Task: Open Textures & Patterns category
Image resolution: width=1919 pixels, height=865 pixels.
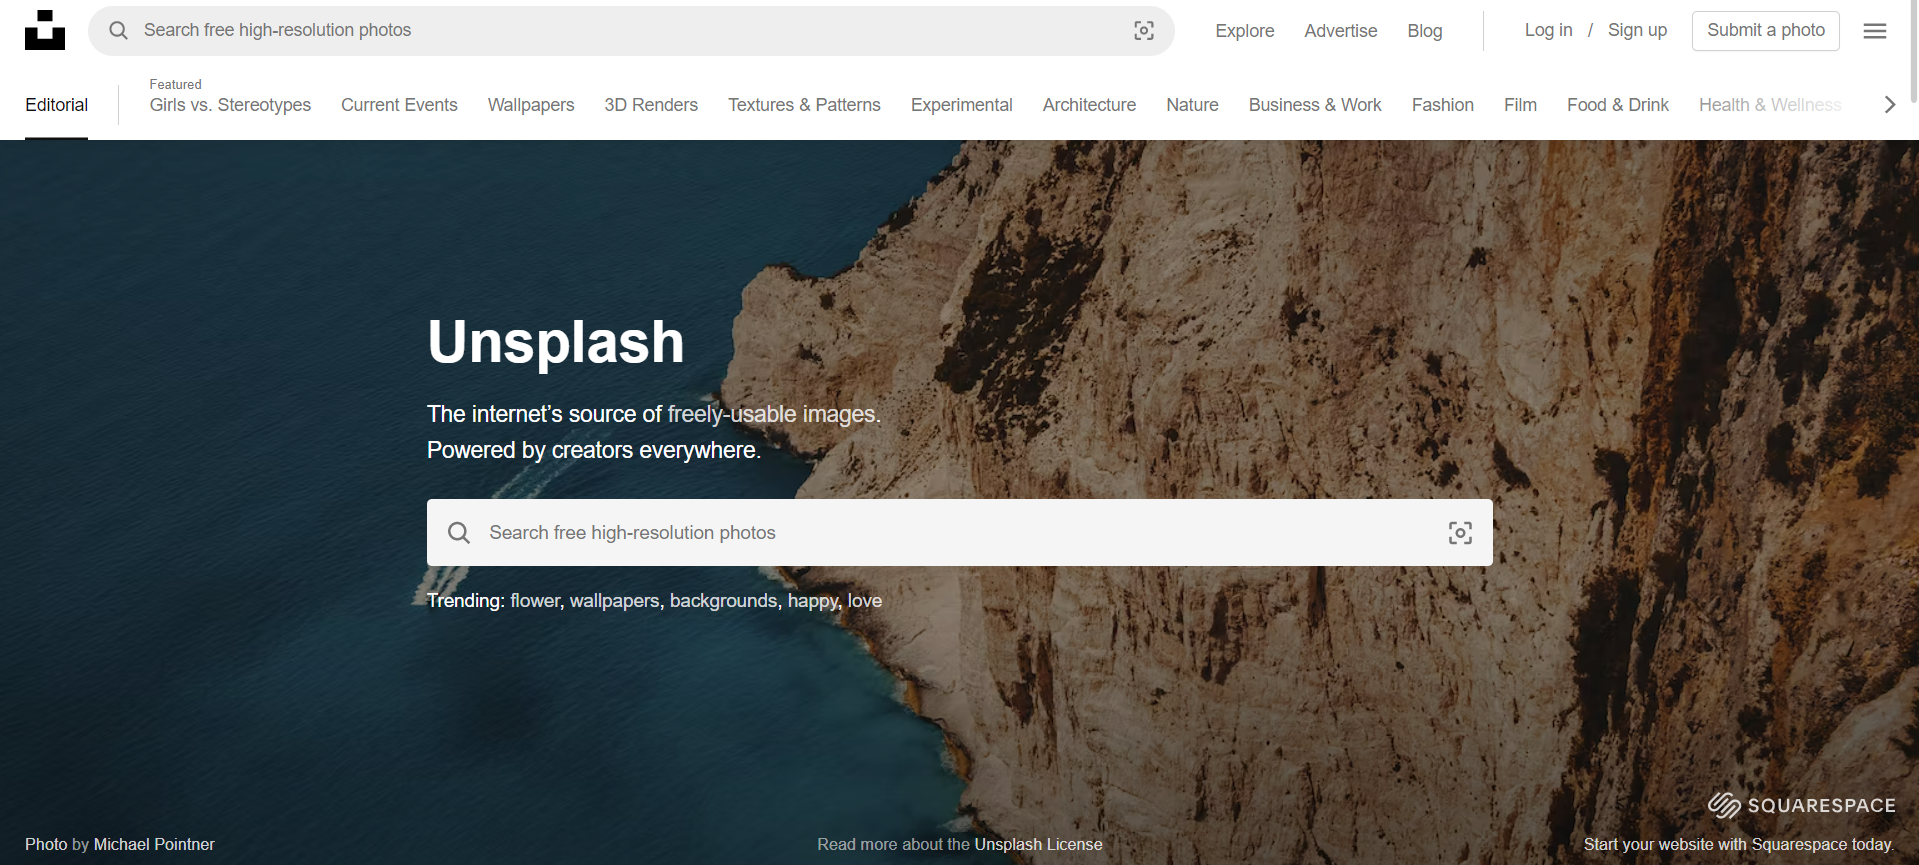Action: pos(804,105)
